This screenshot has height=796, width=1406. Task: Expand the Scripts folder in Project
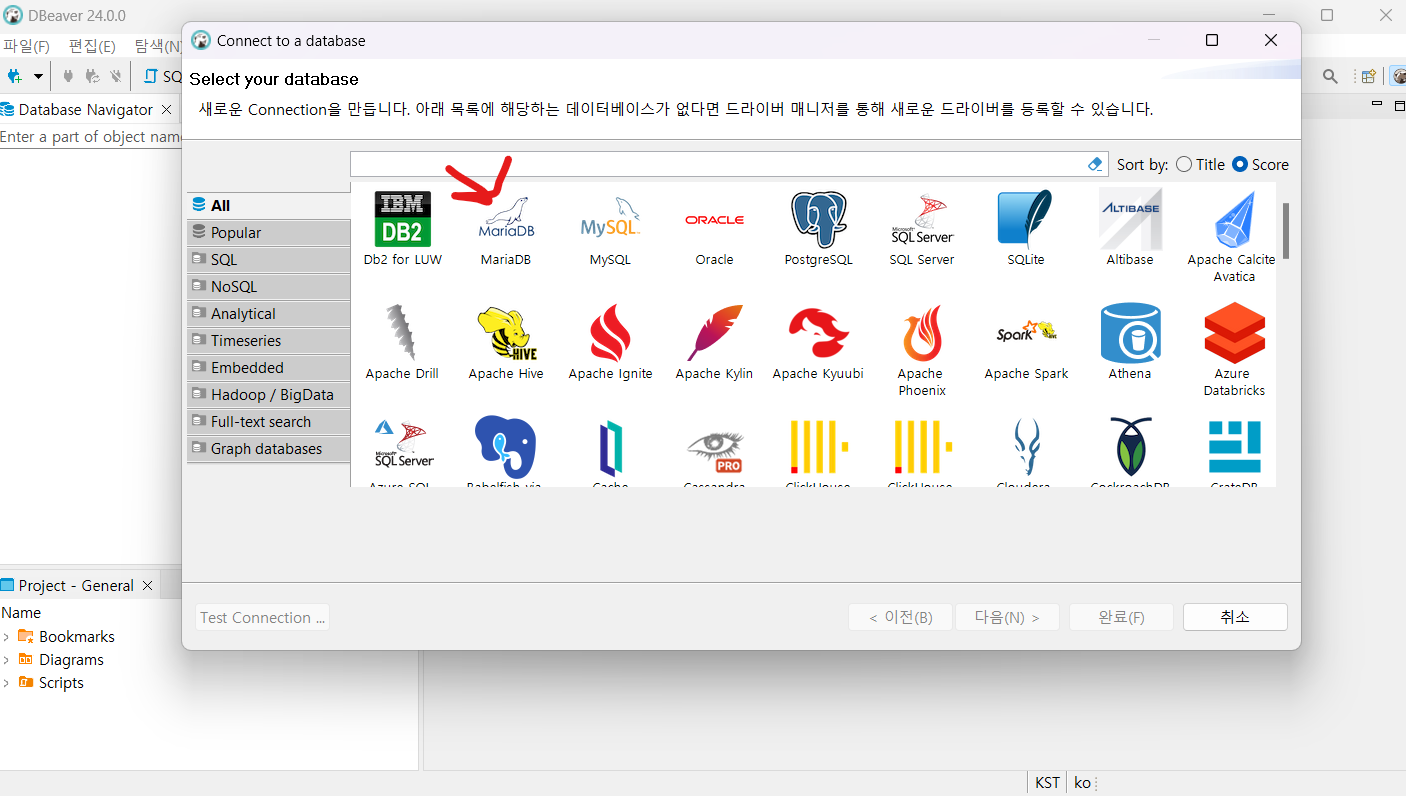click(6, 683)
